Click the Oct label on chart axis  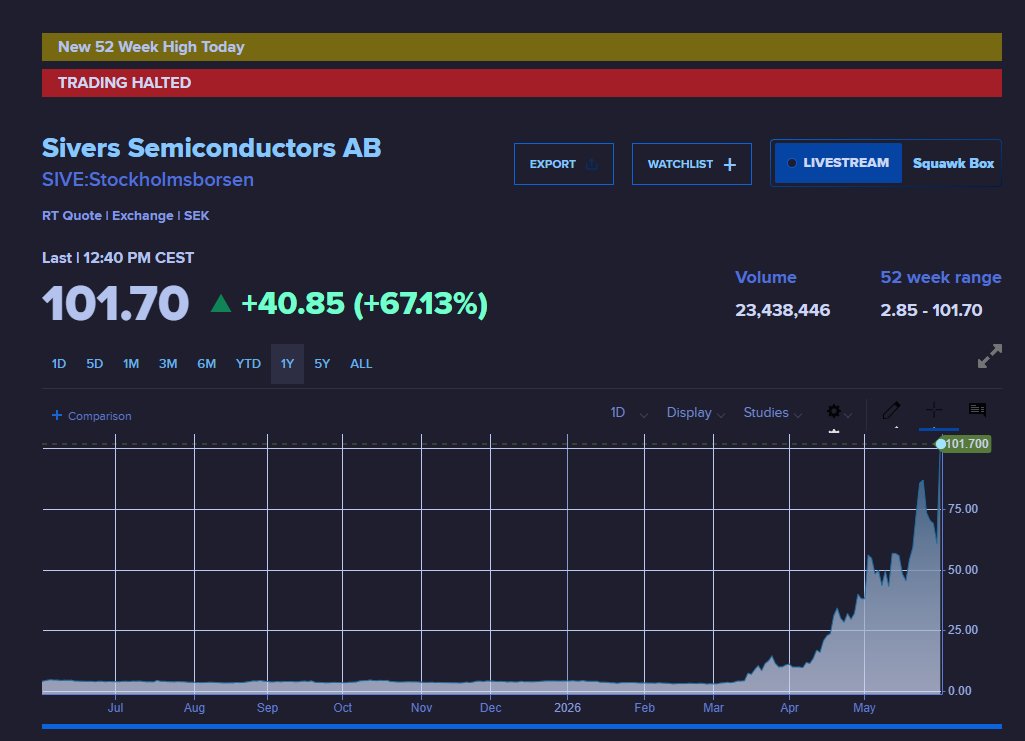tap(343, 708)
